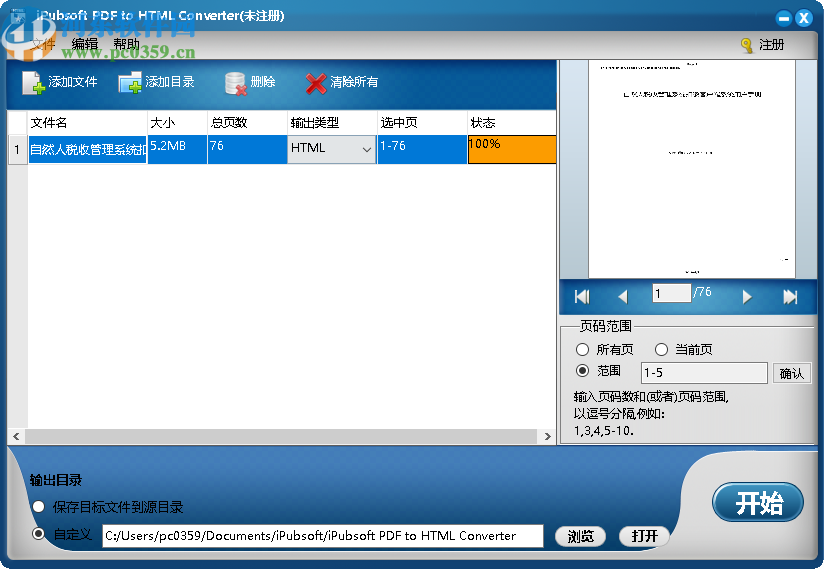Click the Add Folder icon
This screenshot has width=824, height=569.
(130, 82)
